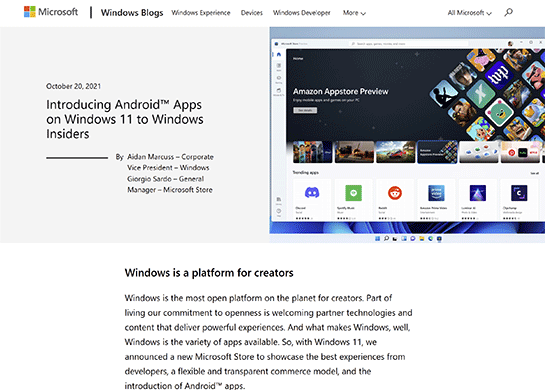Click the Store search box in hero image
The height and width of the screenshot is (390, 545).
pos(408,44)
